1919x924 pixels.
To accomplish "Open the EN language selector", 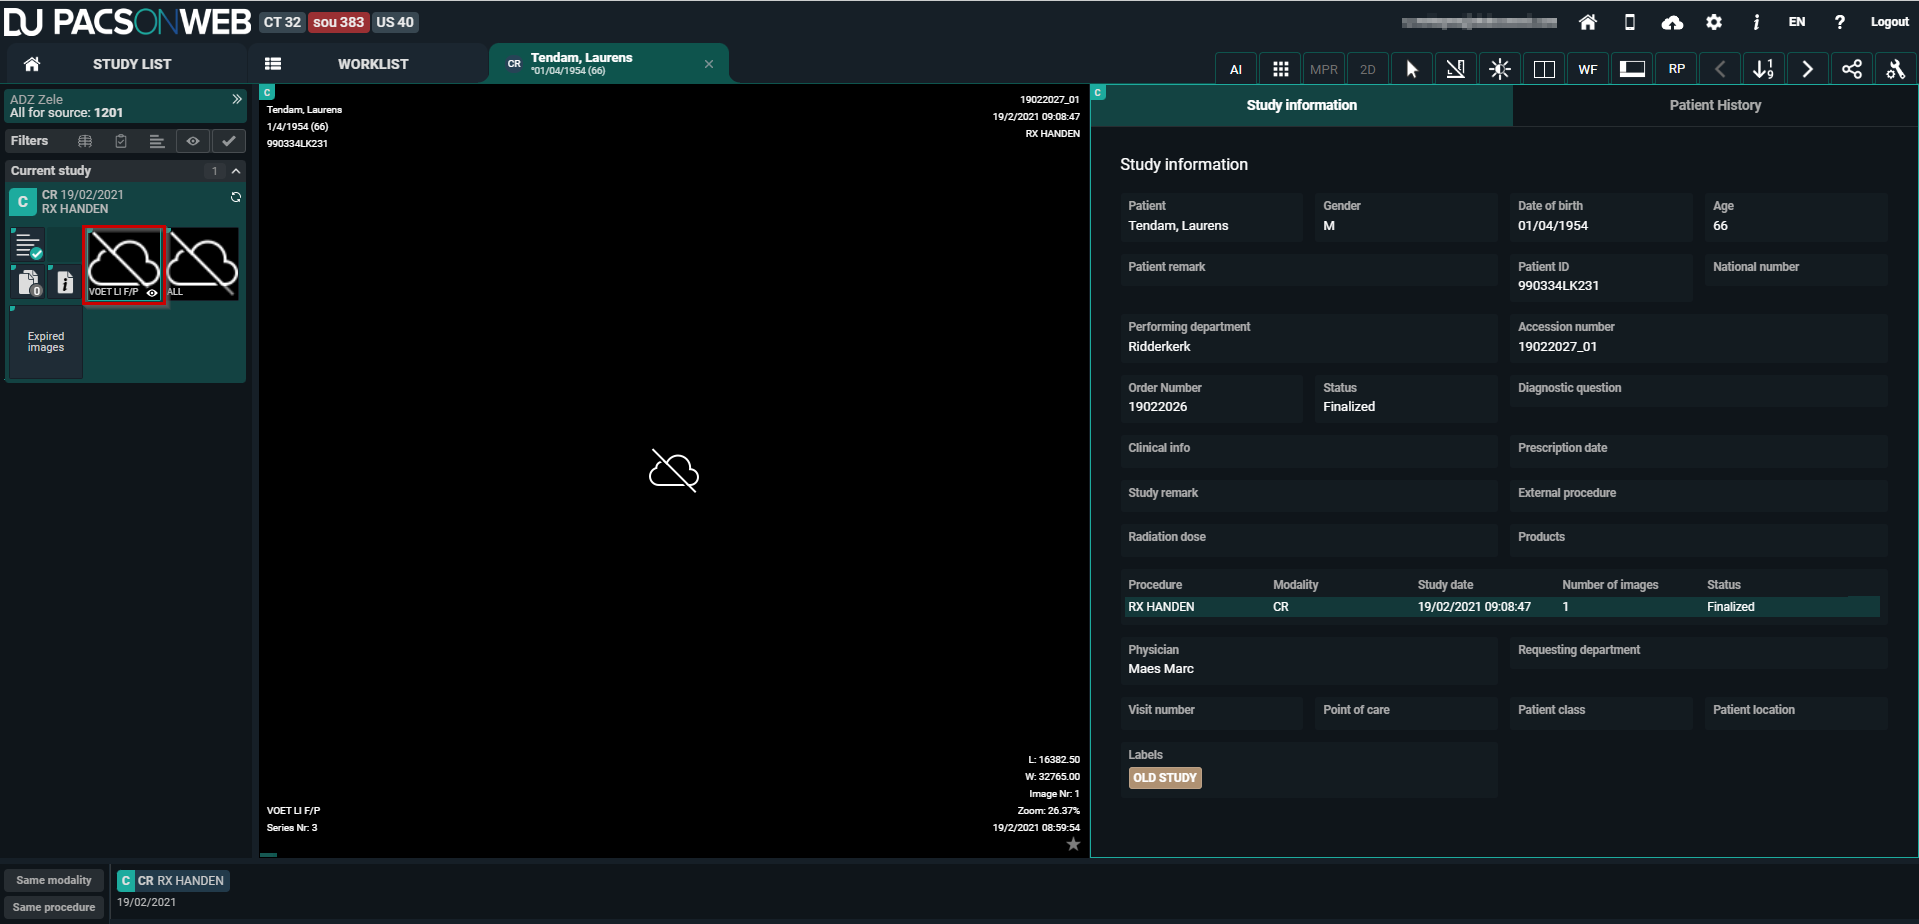I will click(x=1797, y=22).
